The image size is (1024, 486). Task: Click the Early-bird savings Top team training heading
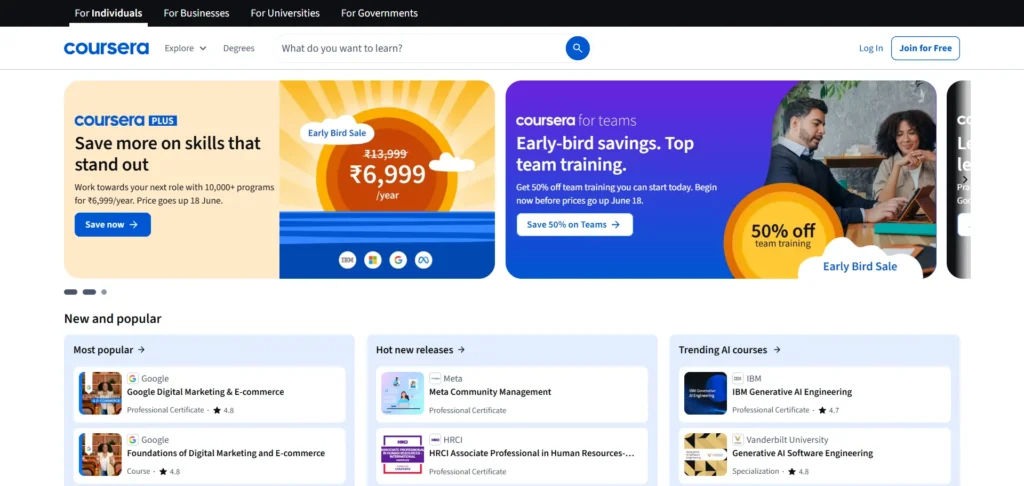point(605,154)
